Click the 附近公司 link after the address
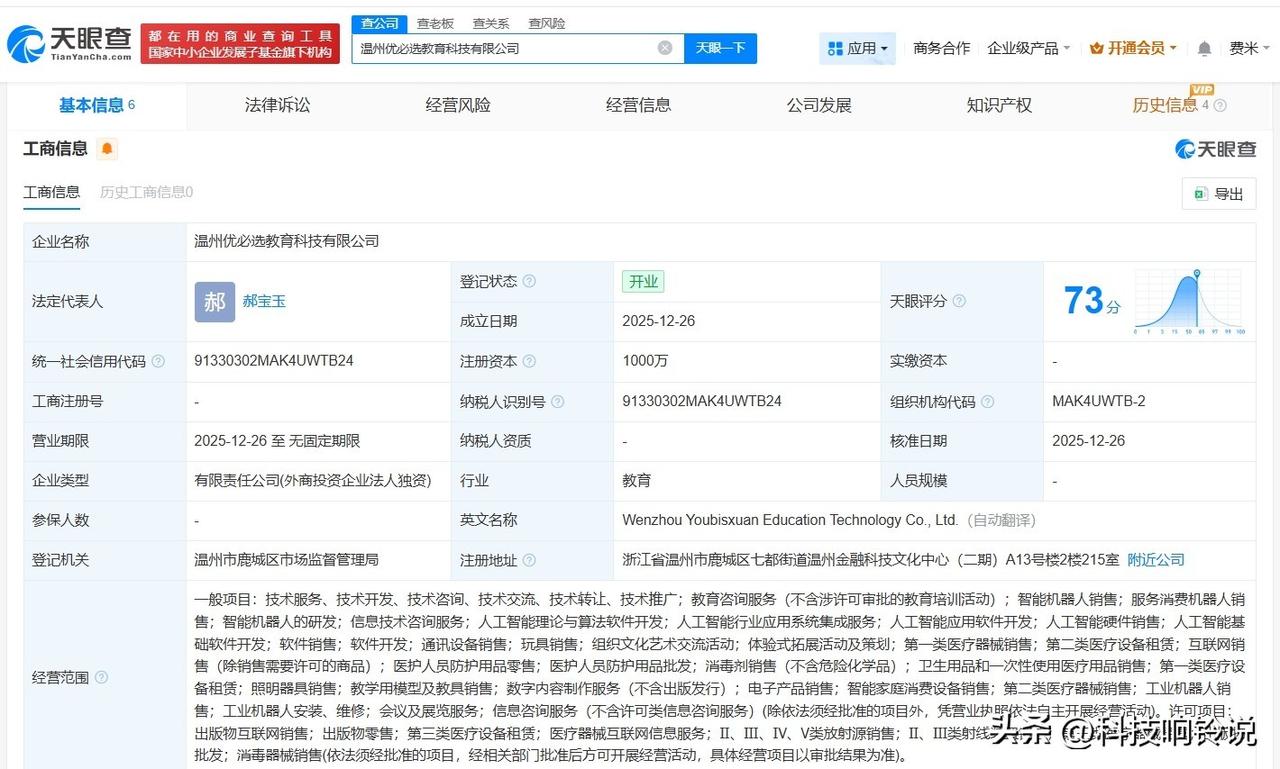 click(x=1155, y=560)
